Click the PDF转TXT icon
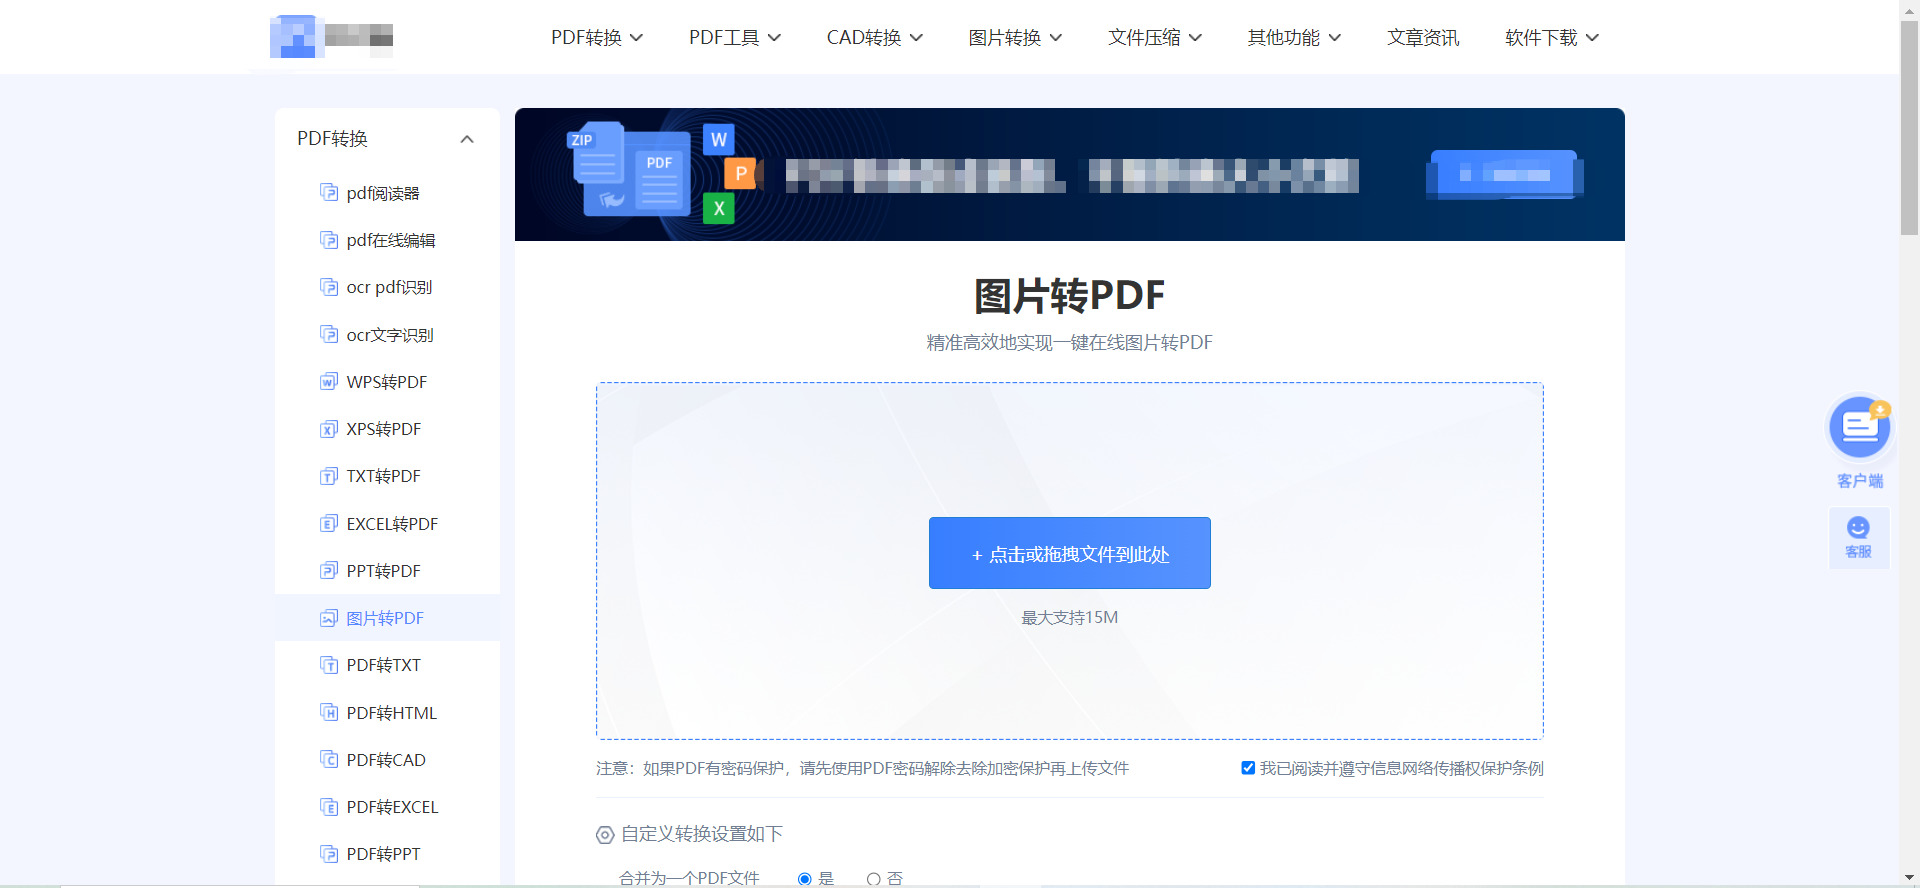 pyautogui.click(x=329, y=665)
